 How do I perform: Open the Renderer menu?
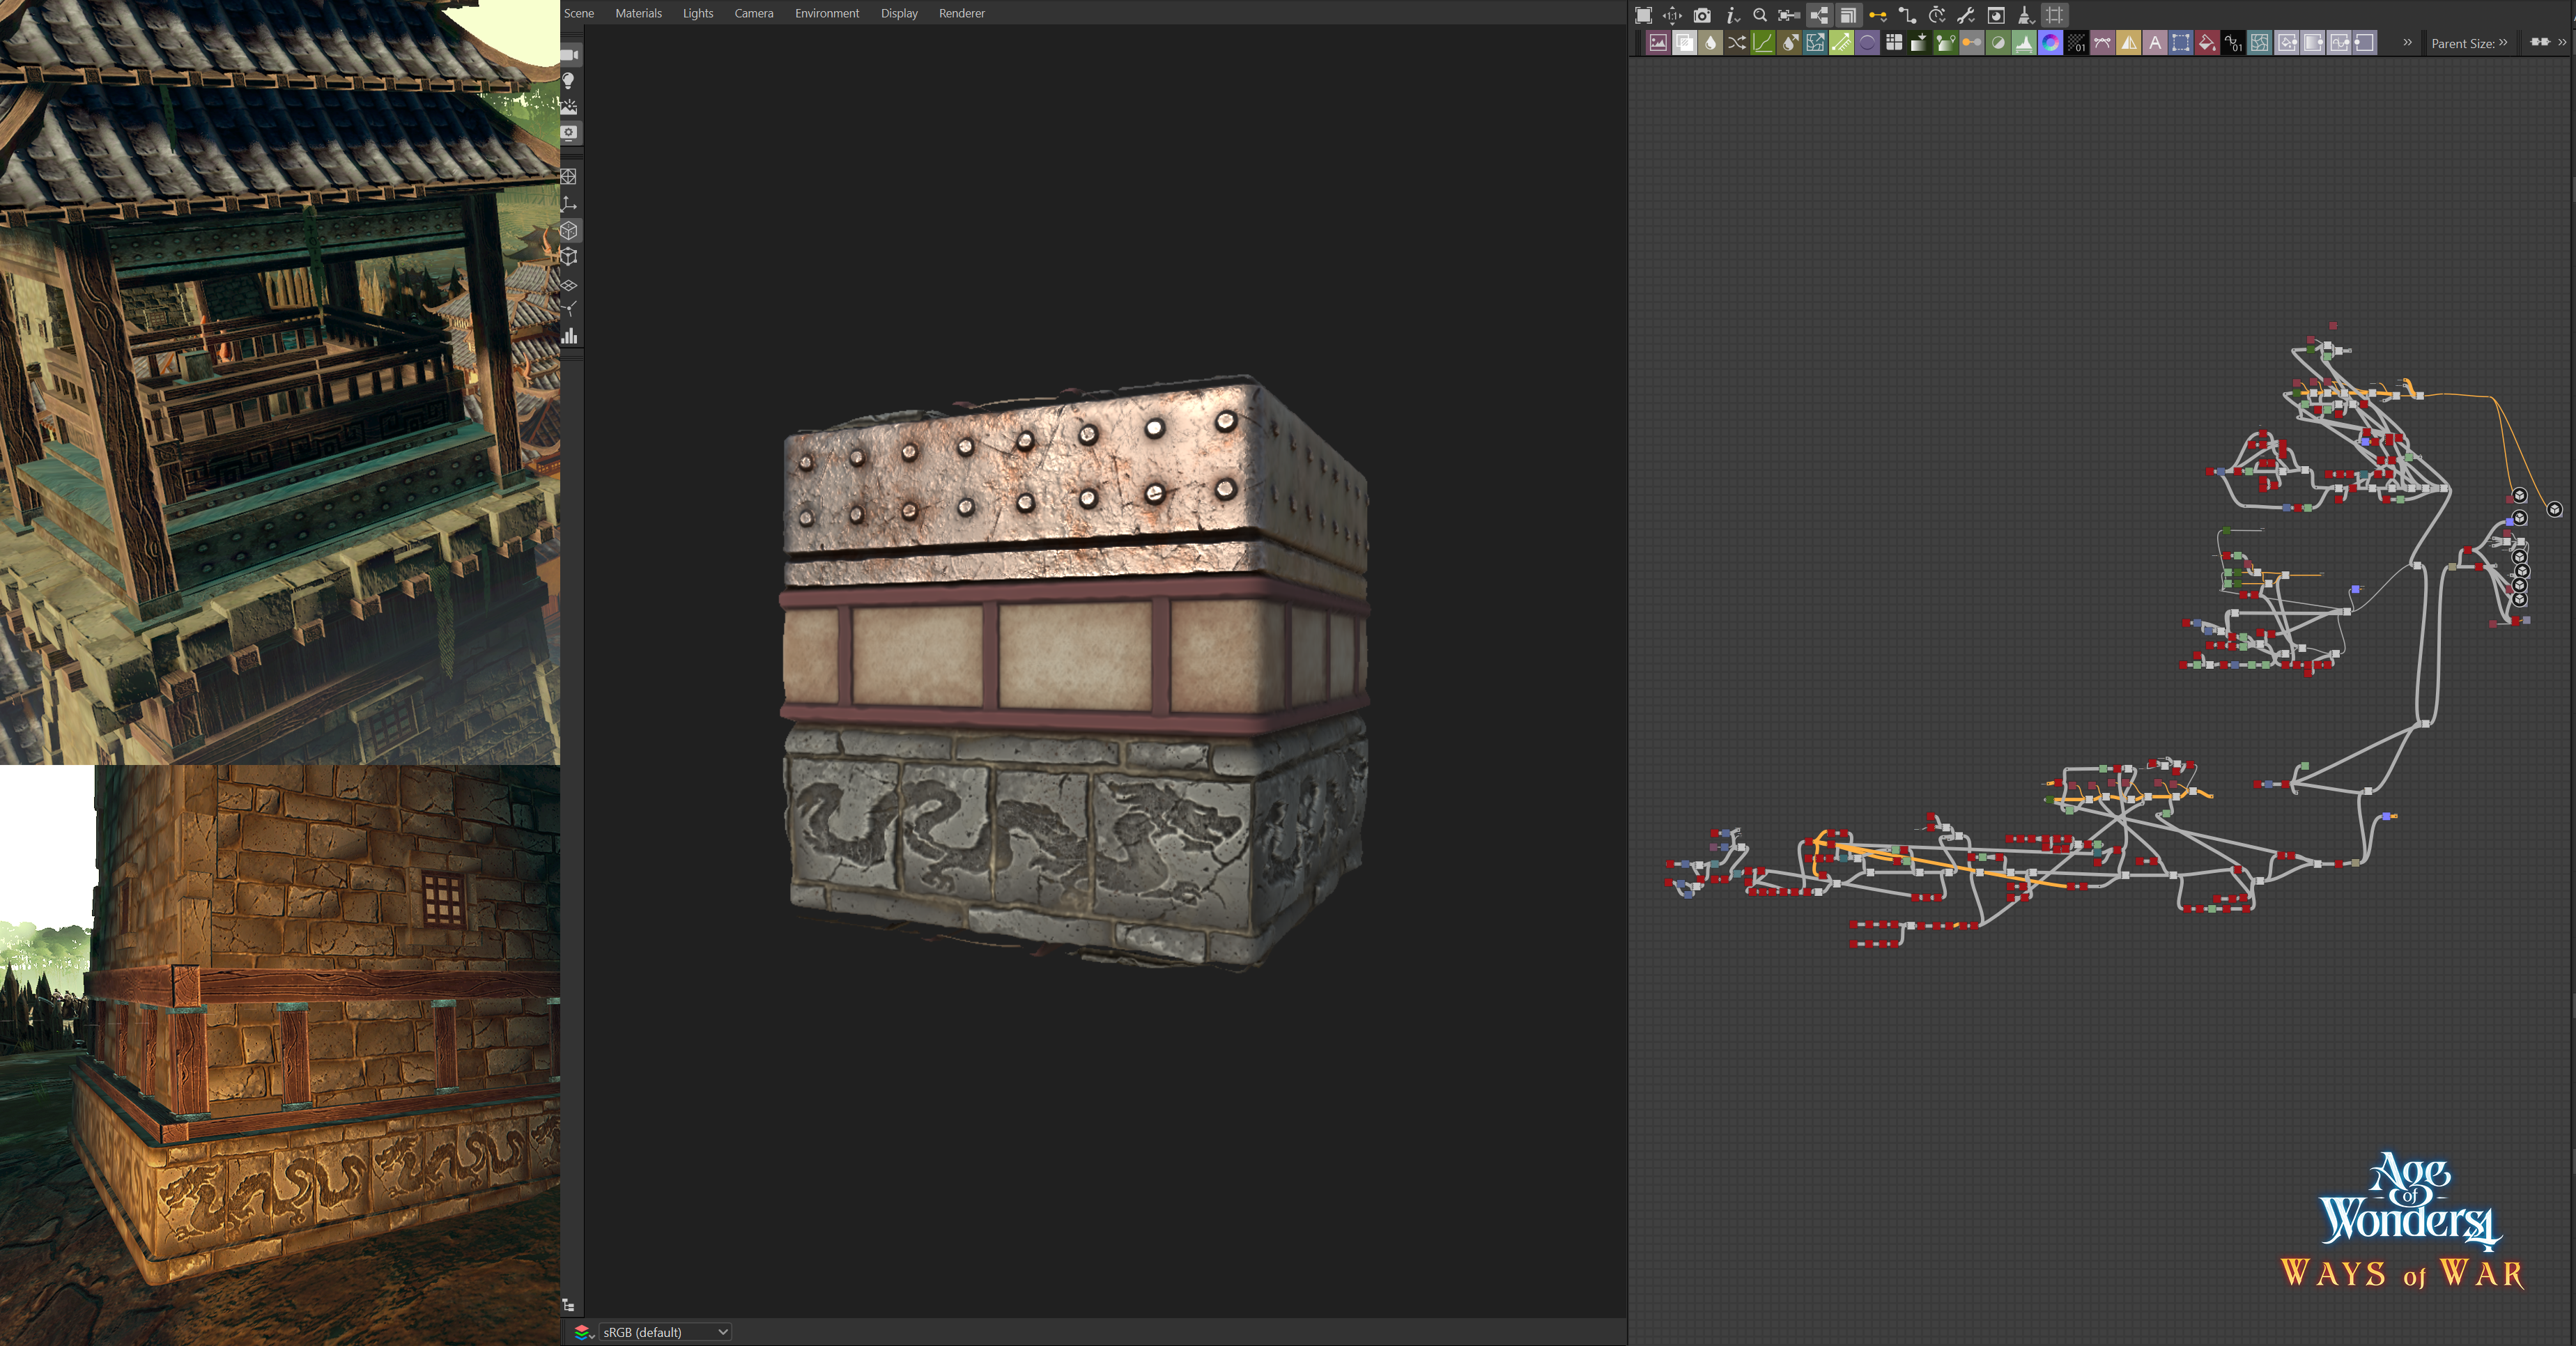point(961,13)
